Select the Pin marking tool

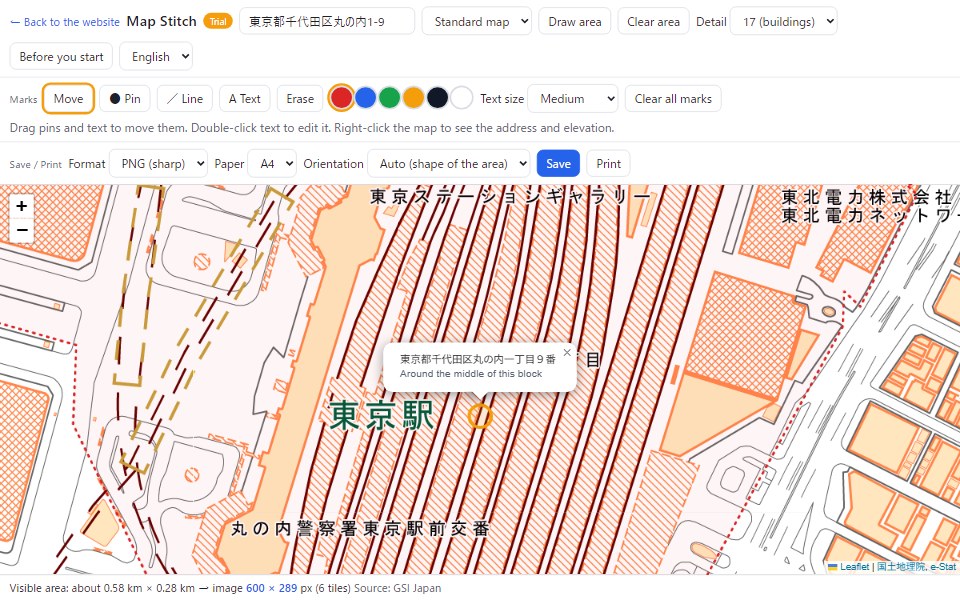[125, 99]
